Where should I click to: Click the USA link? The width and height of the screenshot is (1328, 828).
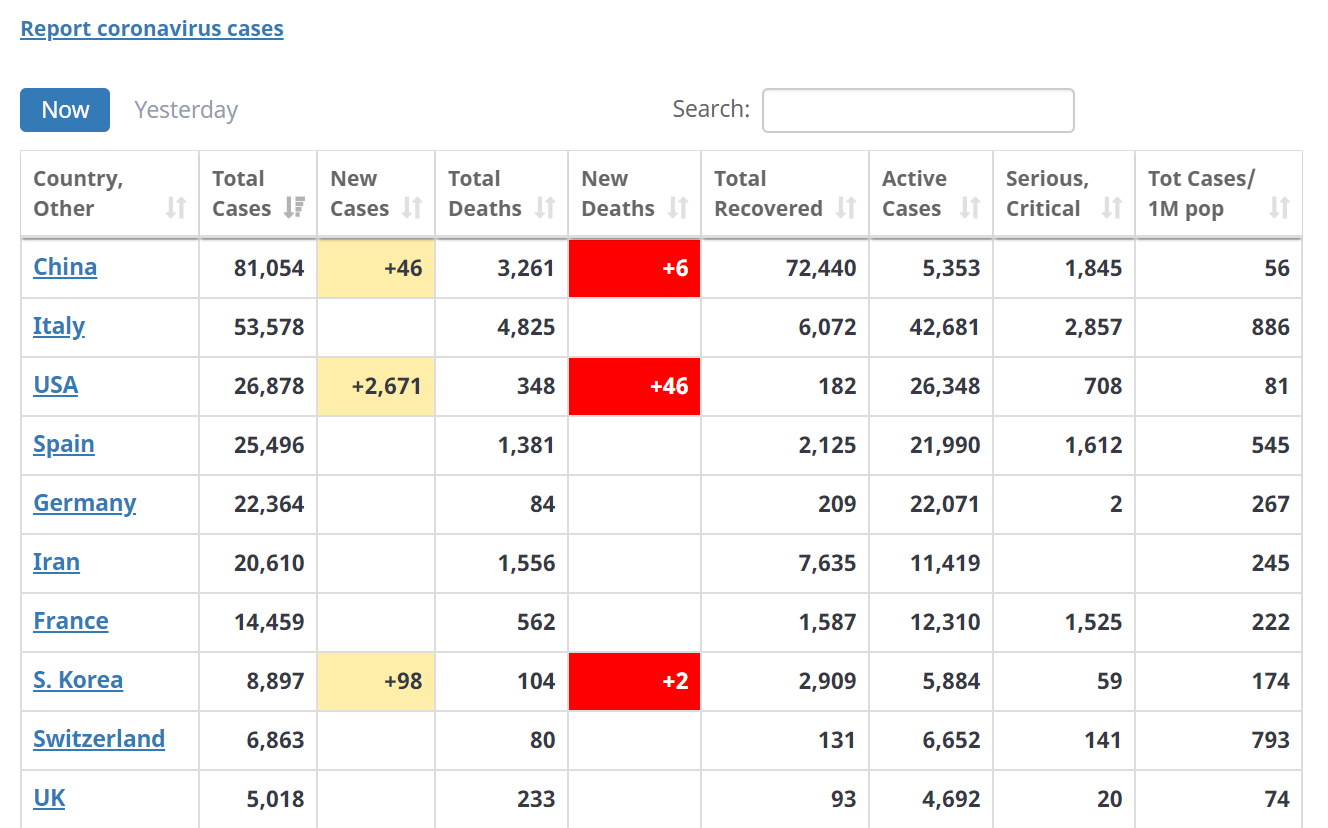(55, 385)
